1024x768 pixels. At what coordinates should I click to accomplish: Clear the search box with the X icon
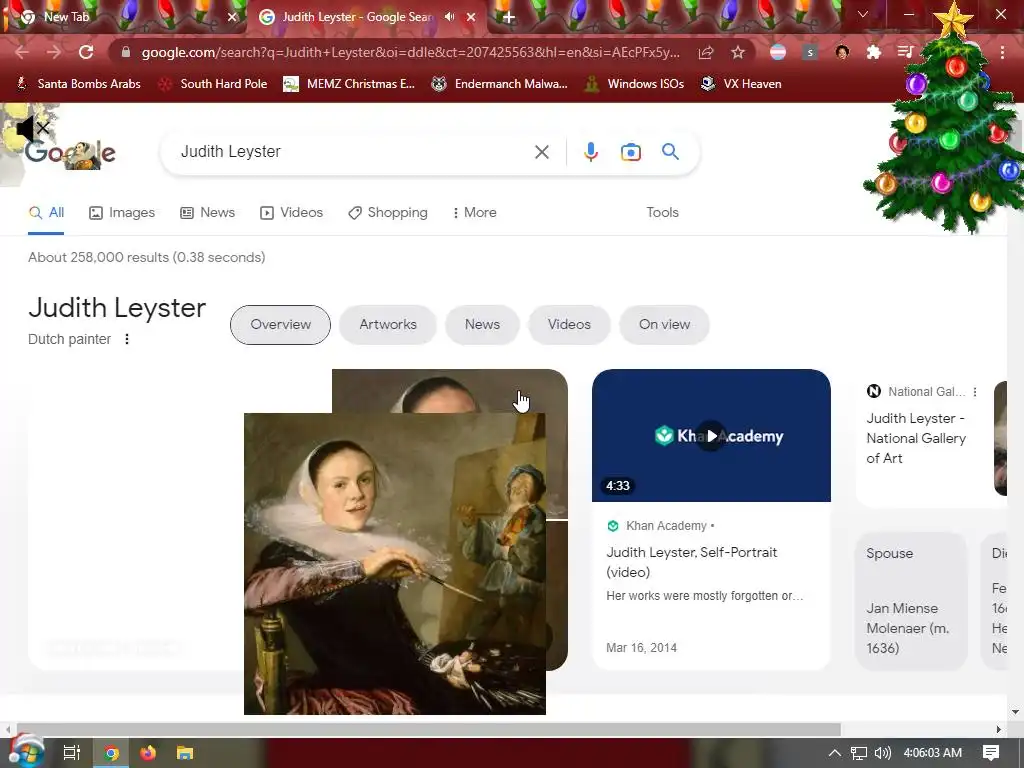(x=541, y=152)
